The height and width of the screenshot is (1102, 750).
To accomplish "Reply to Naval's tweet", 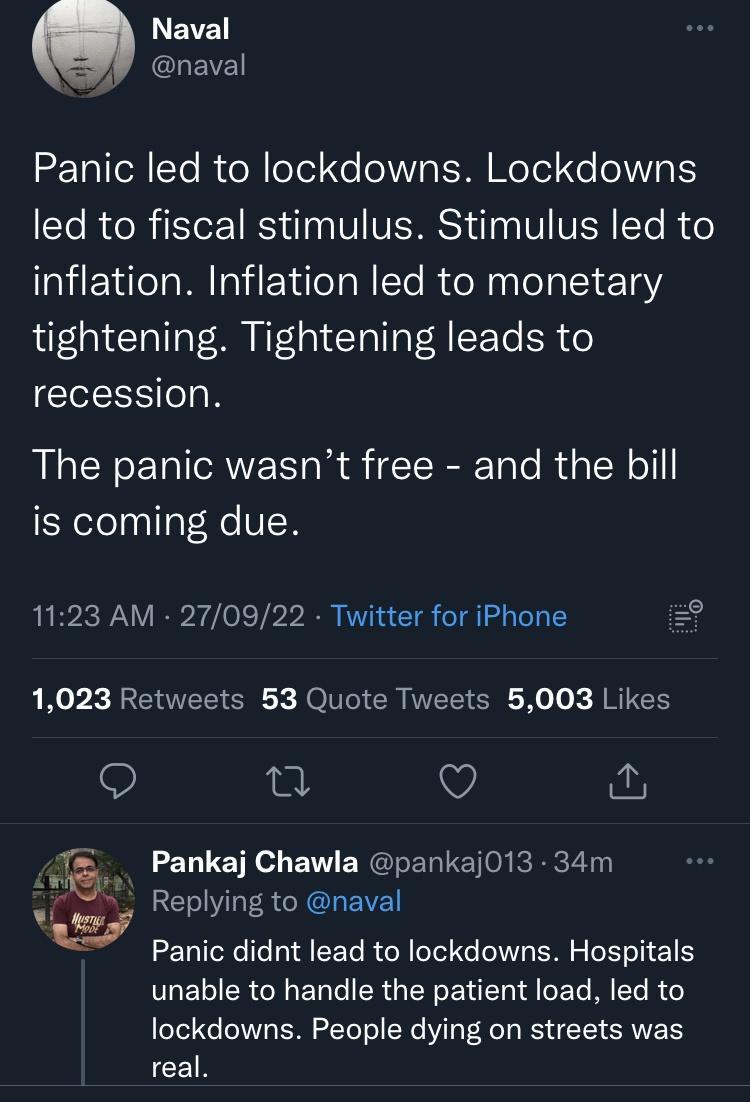I will point(119,782).
